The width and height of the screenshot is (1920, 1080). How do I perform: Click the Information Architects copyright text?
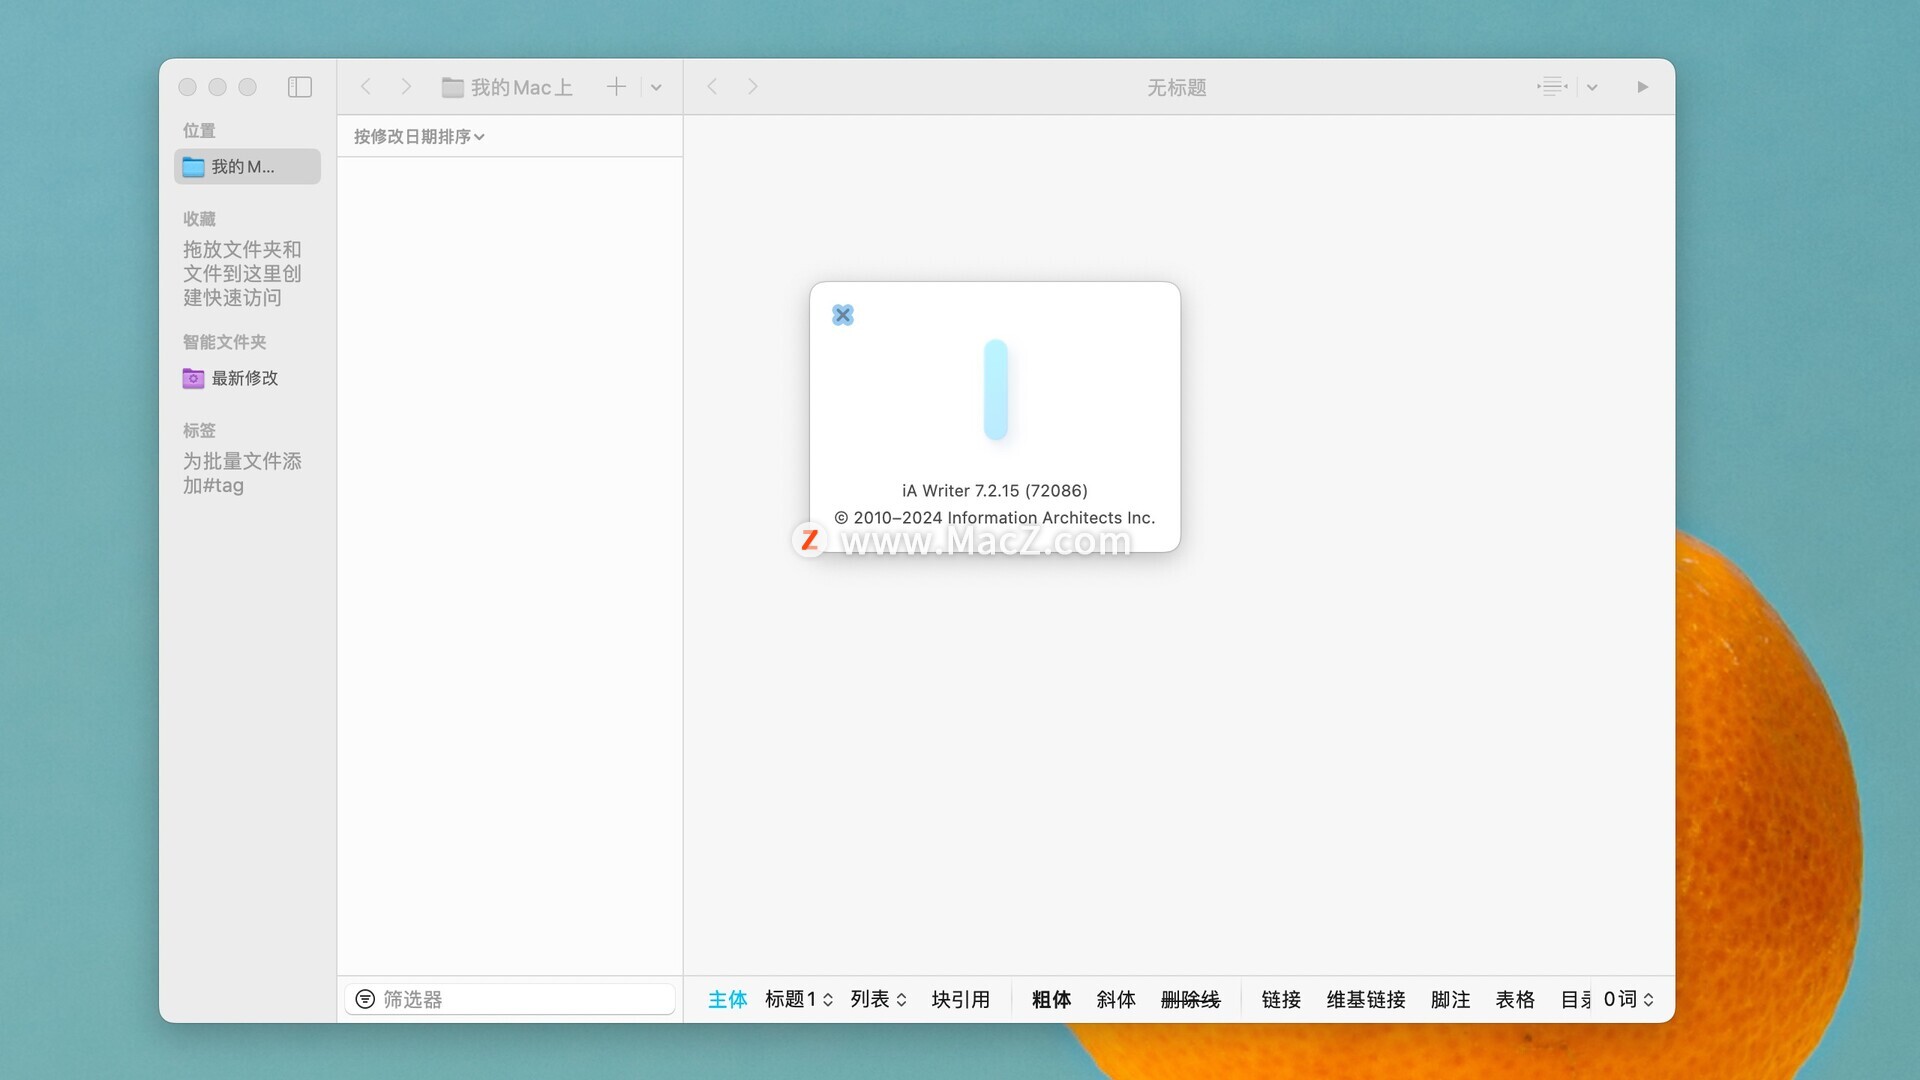tap(995, 518)
